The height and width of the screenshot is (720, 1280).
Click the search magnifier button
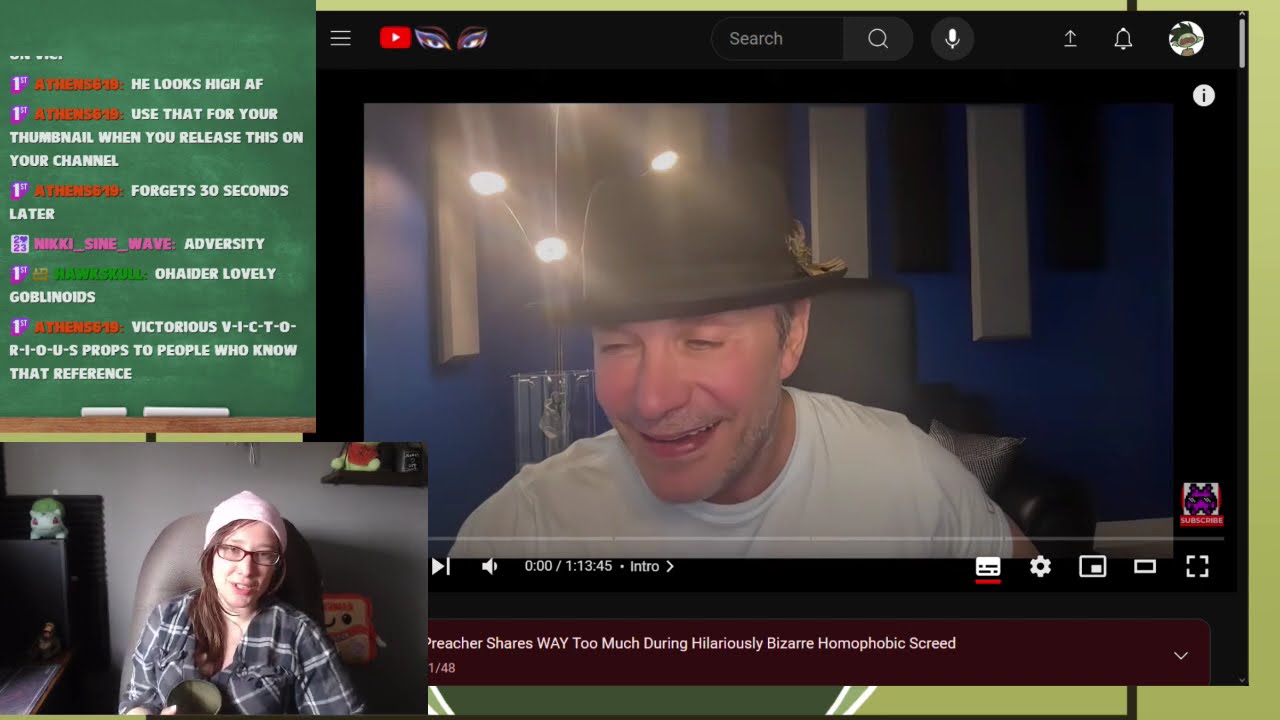[878, 39]
